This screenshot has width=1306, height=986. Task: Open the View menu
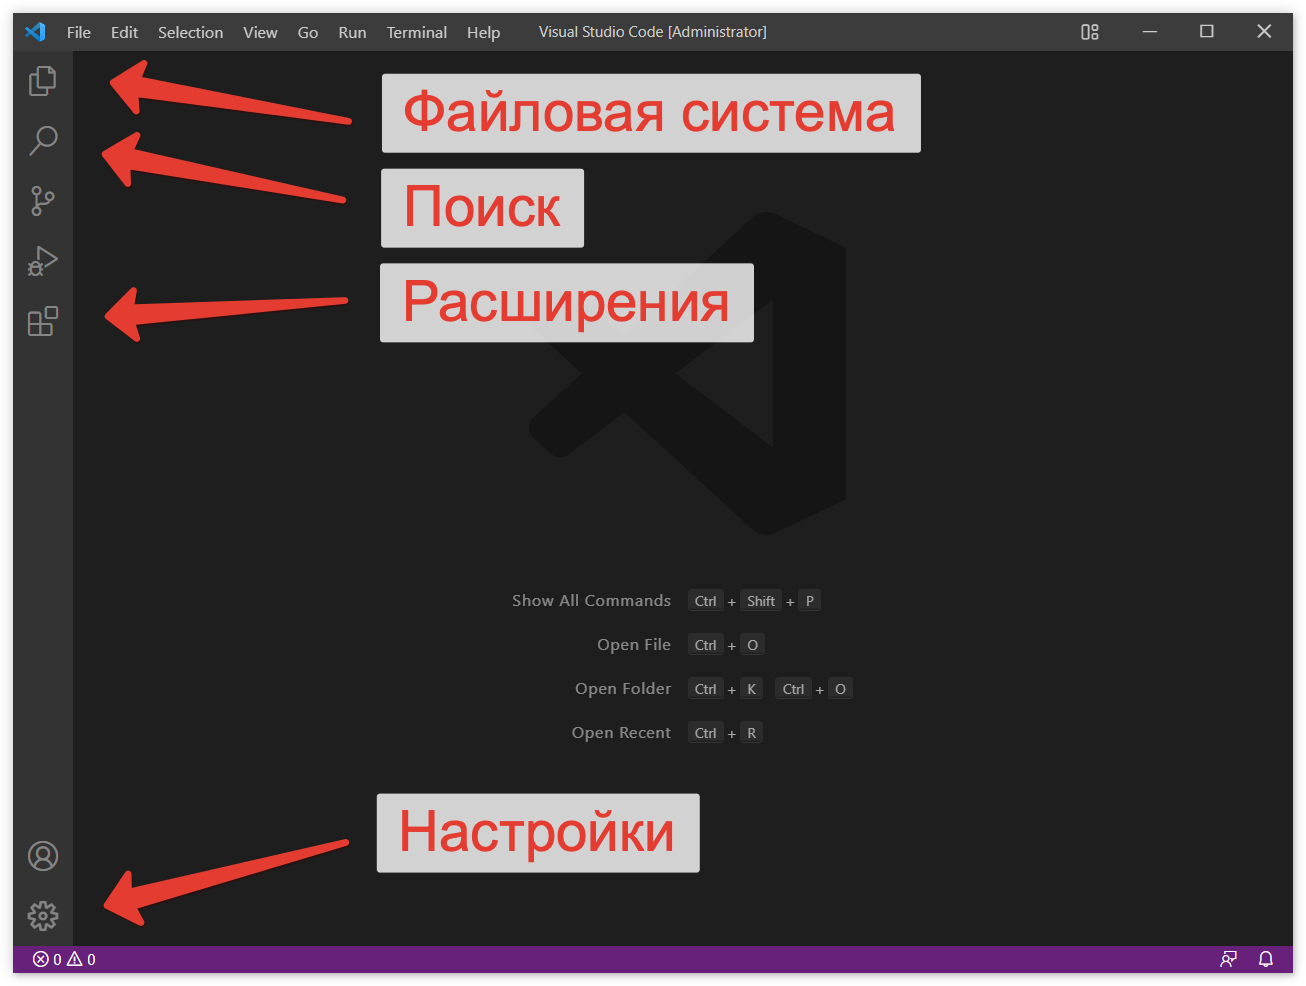(x=260, y=31)
